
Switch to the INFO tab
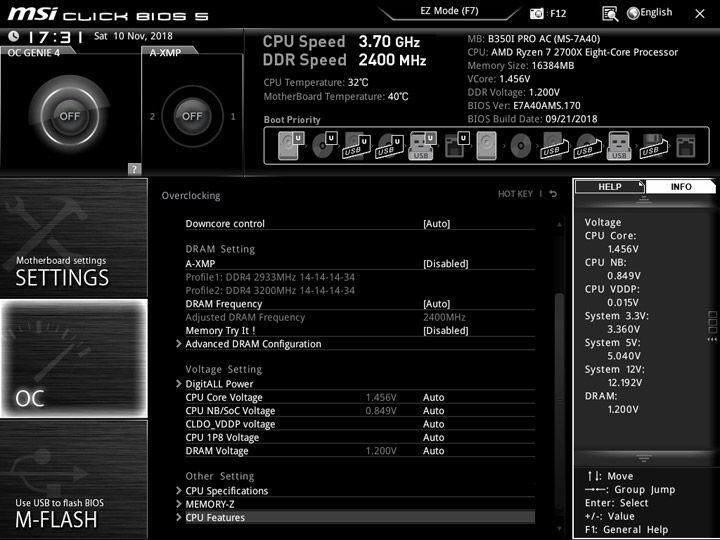[681, 186]
